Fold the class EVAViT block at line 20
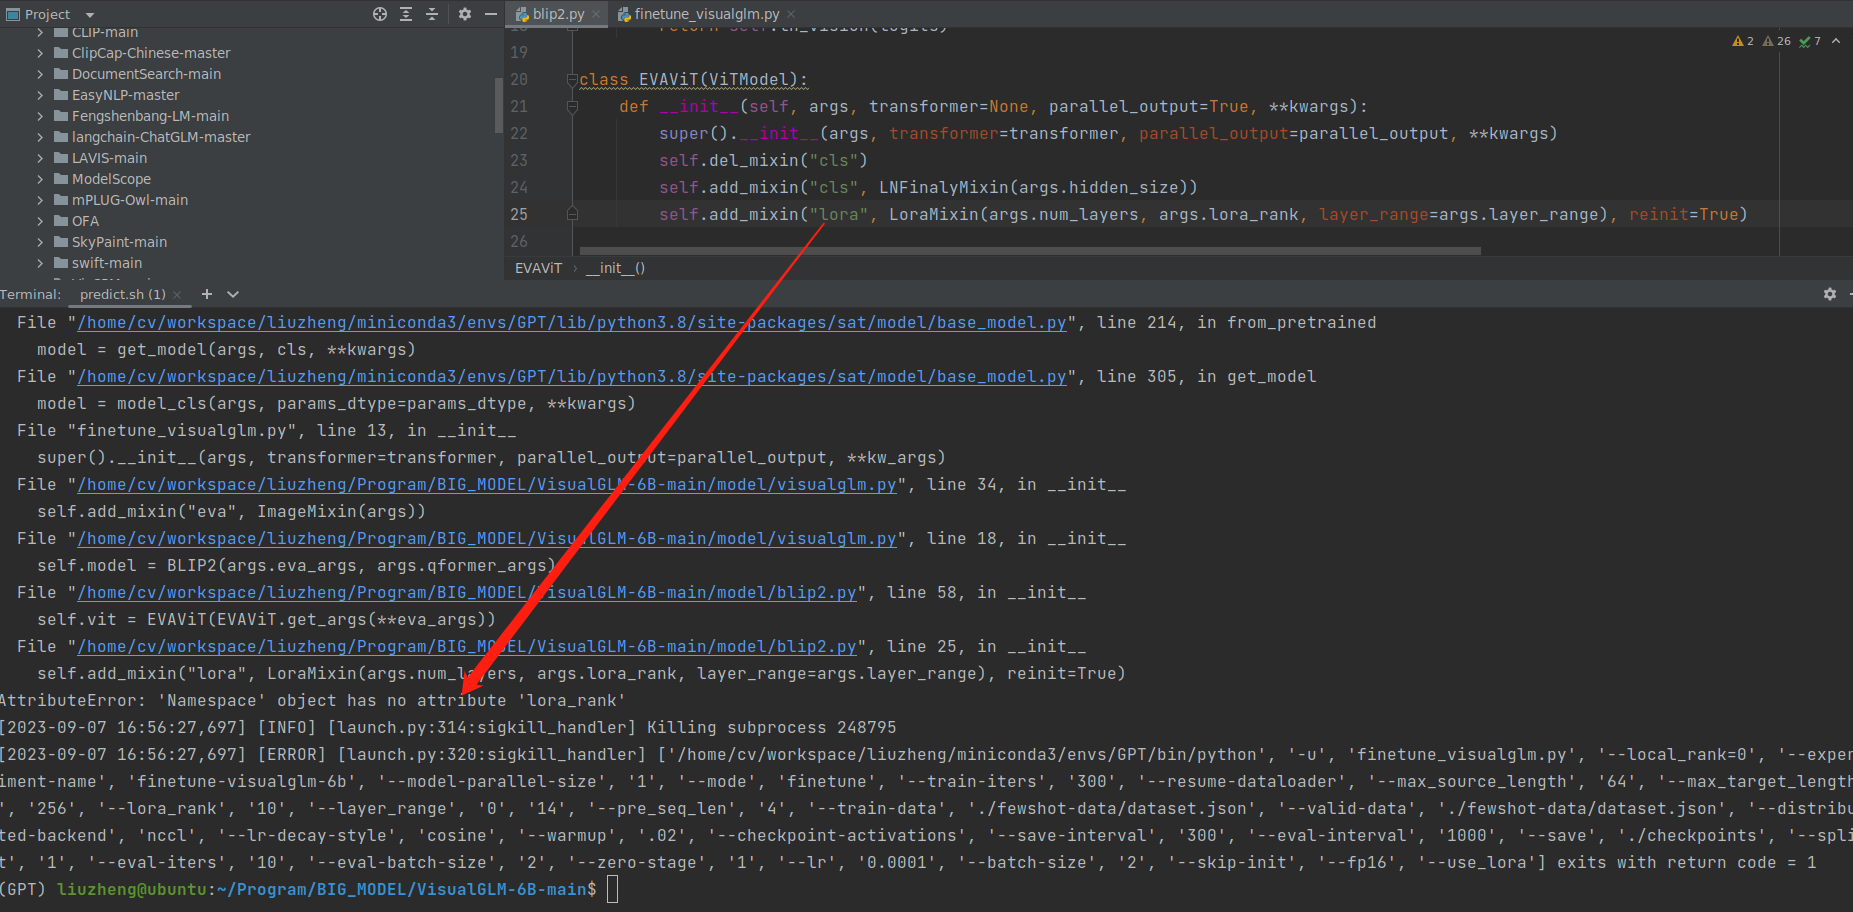The image size is (1853, 912). (572, 80)
